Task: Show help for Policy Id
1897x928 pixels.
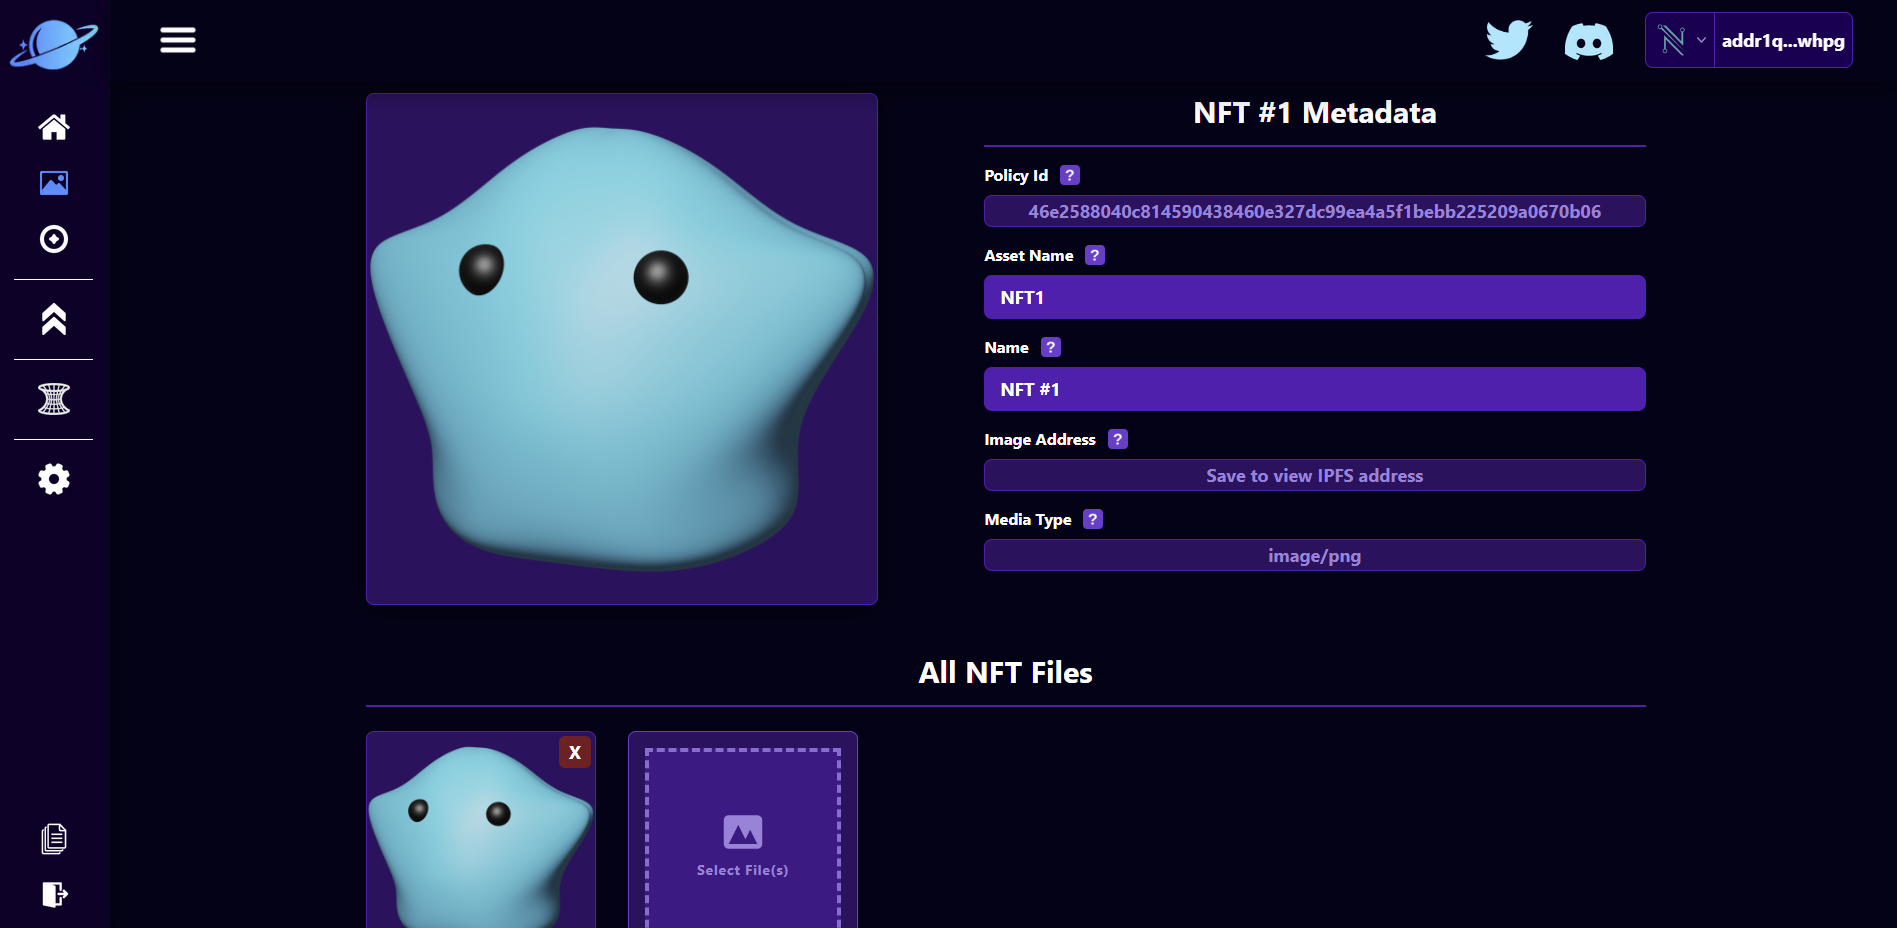Action: coord(1070,175)
